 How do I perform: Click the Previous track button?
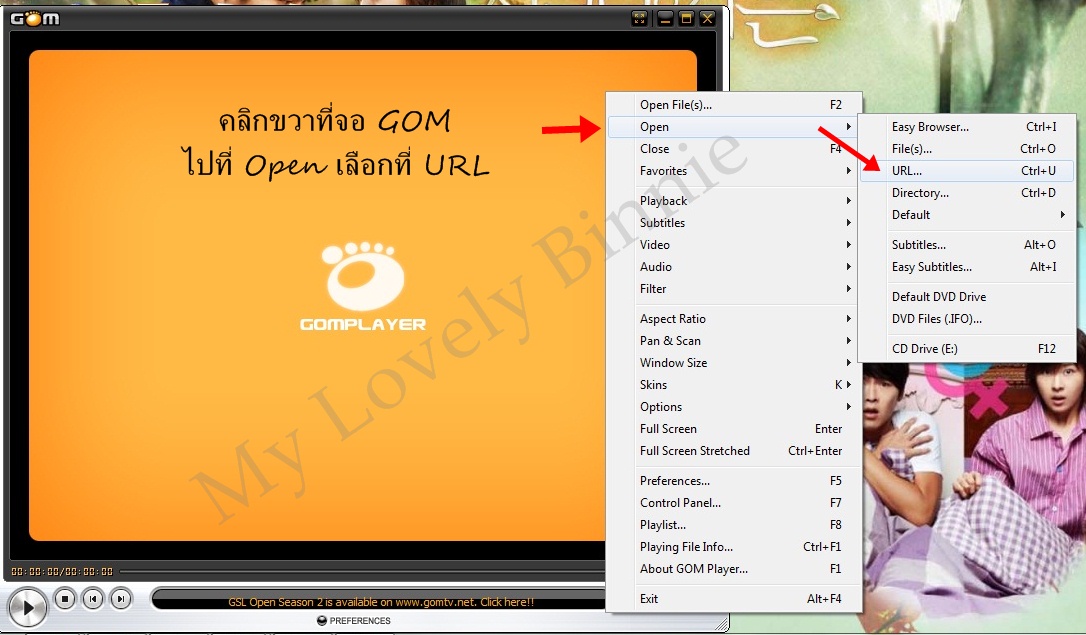(93, 598)
